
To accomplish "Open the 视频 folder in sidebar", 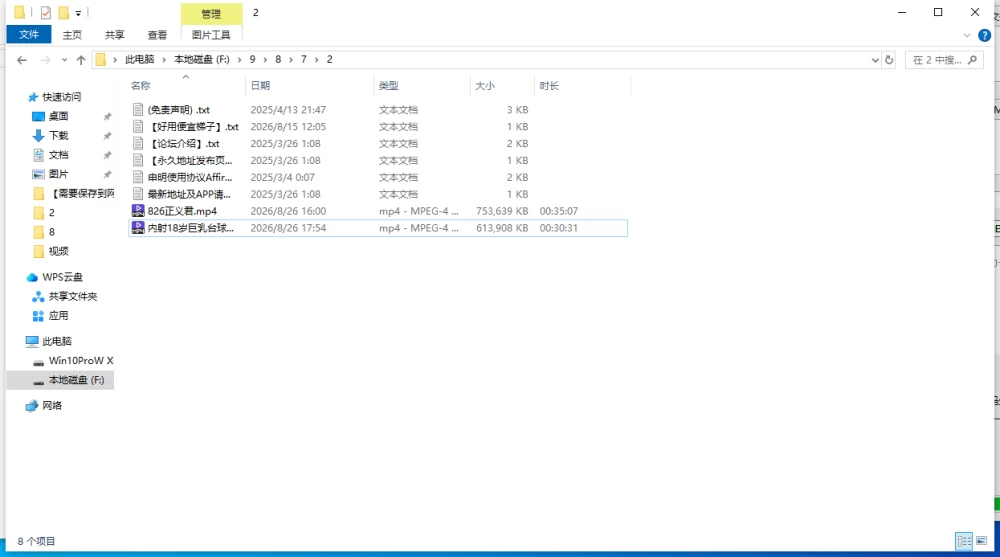I will tap(59, 251).
